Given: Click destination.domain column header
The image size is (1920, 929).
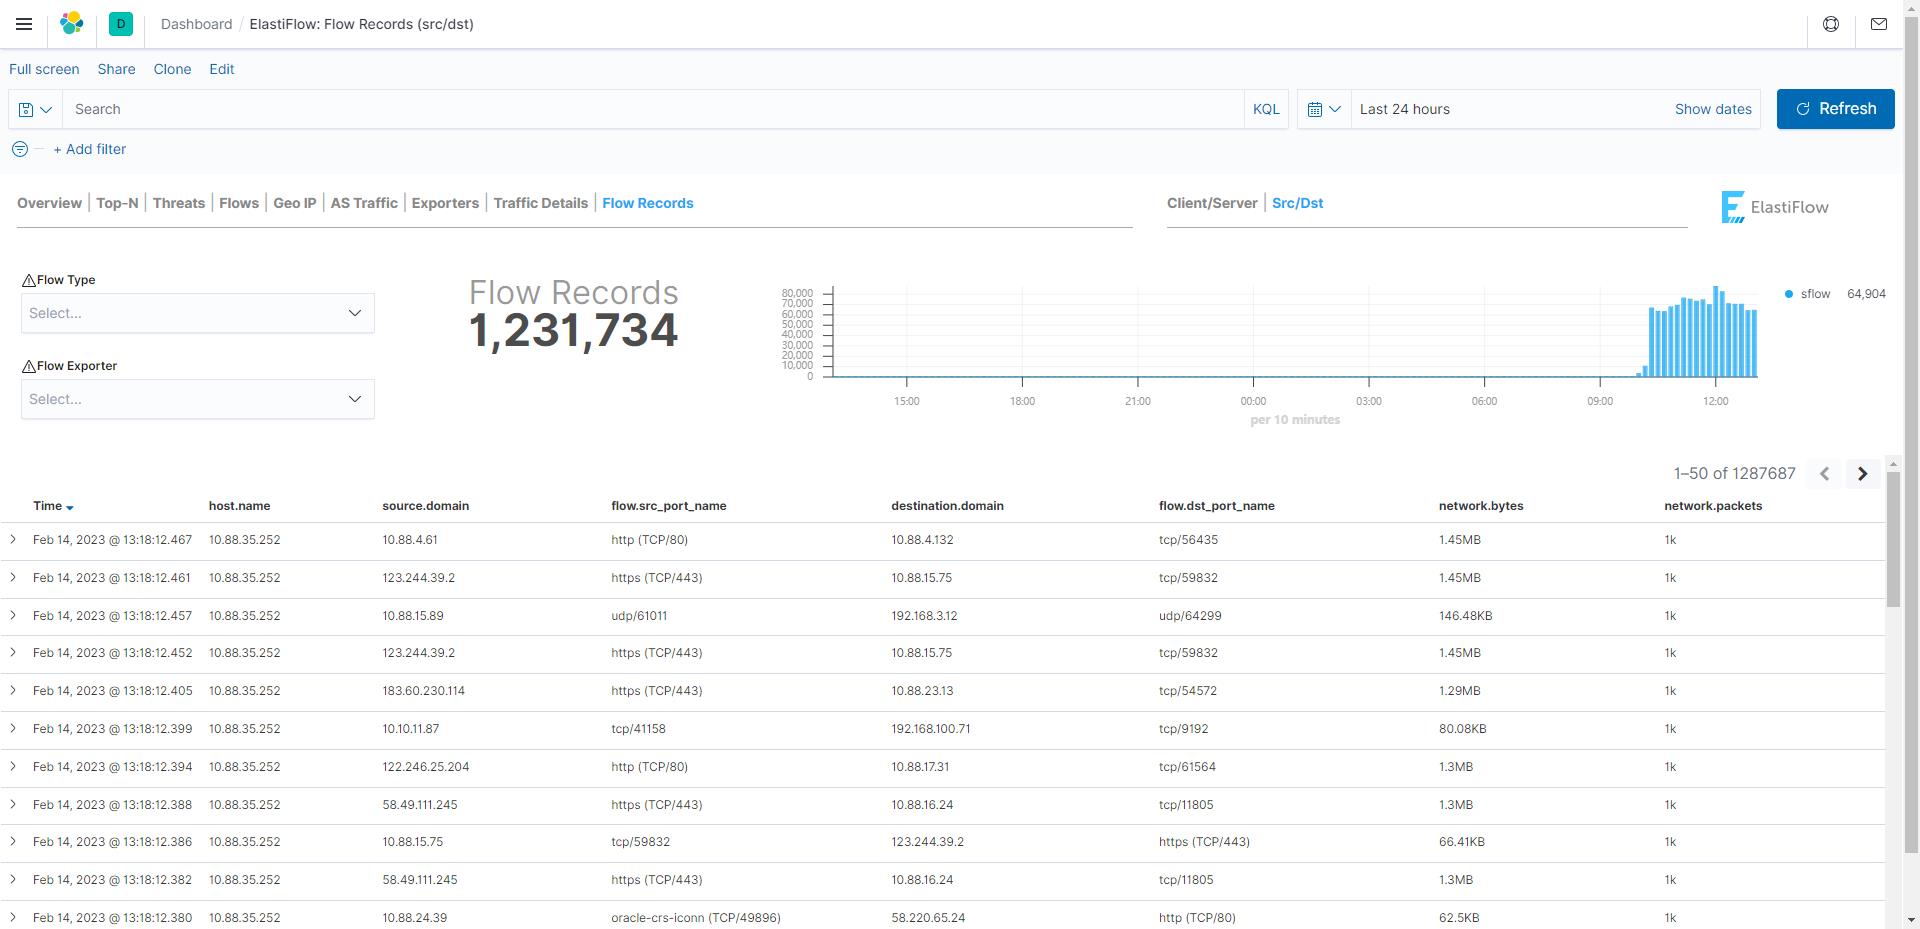Looking at the screenshot, I should [x=947, y=506].
